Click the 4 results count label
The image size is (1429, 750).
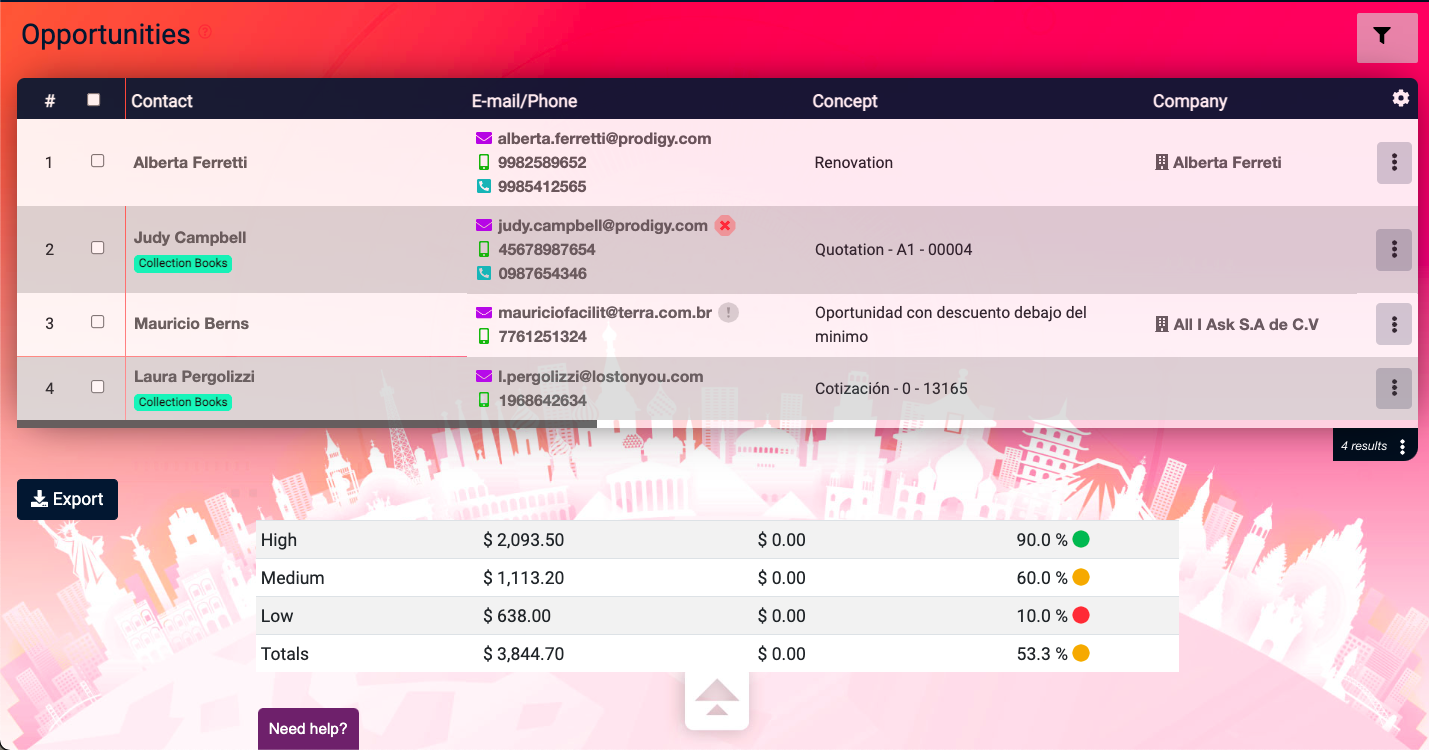[1364, 446]
